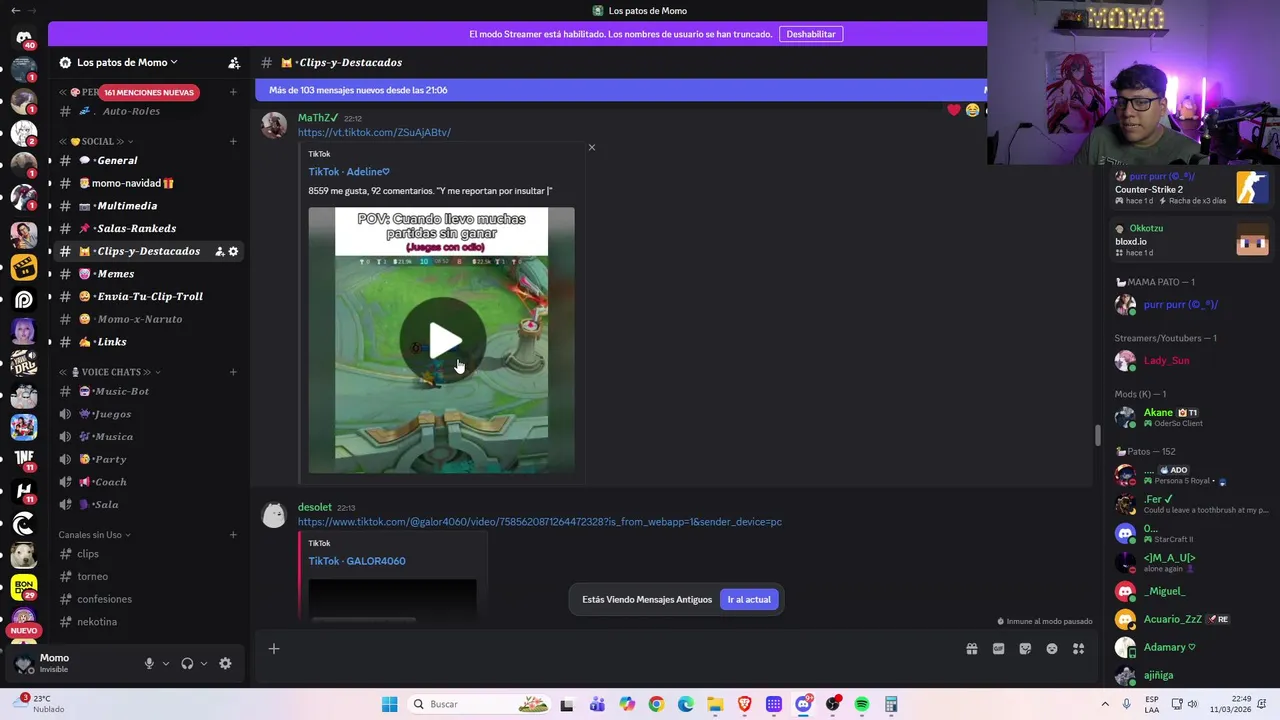The height and width of the screenshot is (720, 1280).
Task: Click the message input field
Action: 620,649
